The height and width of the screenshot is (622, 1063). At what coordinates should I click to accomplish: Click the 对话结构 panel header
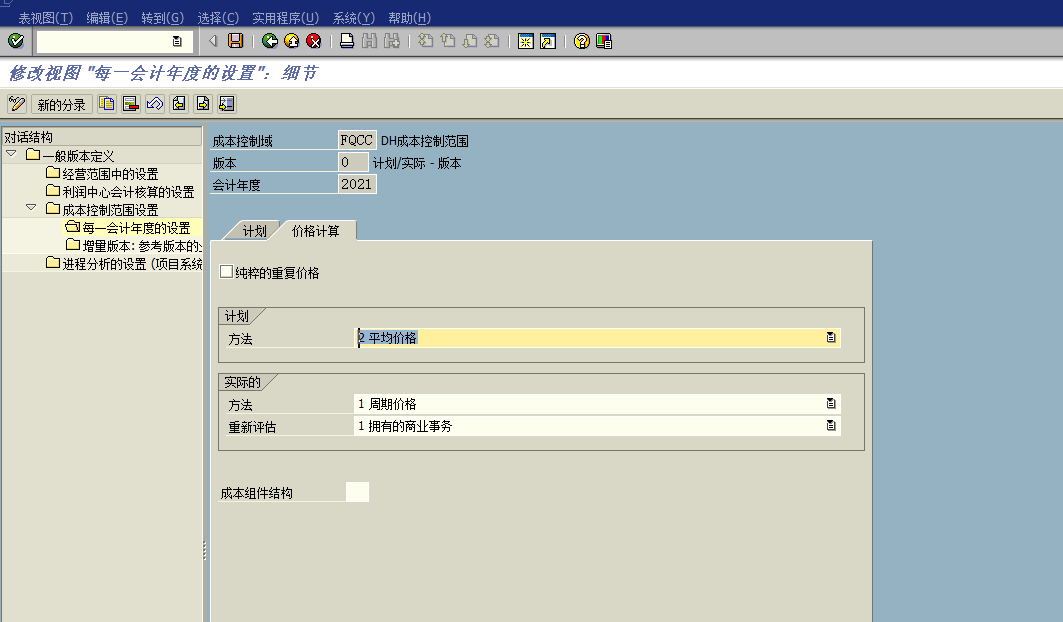[x=102, y=136]
